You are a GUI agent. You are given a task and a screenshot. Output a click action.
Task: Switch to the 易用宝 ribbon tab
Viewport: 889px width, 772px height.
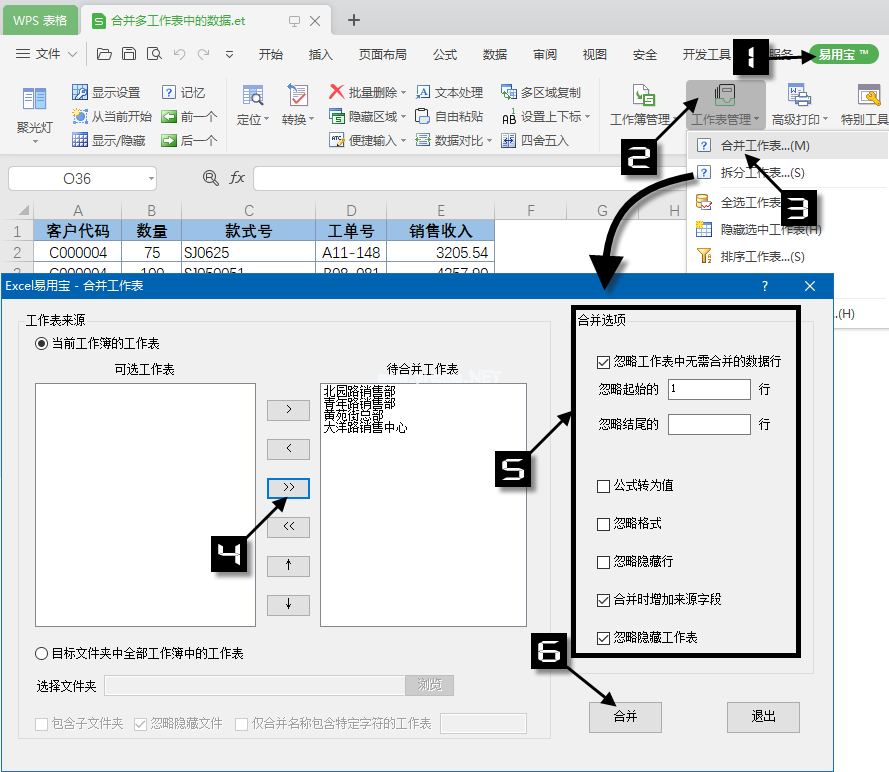coord(843,54)
